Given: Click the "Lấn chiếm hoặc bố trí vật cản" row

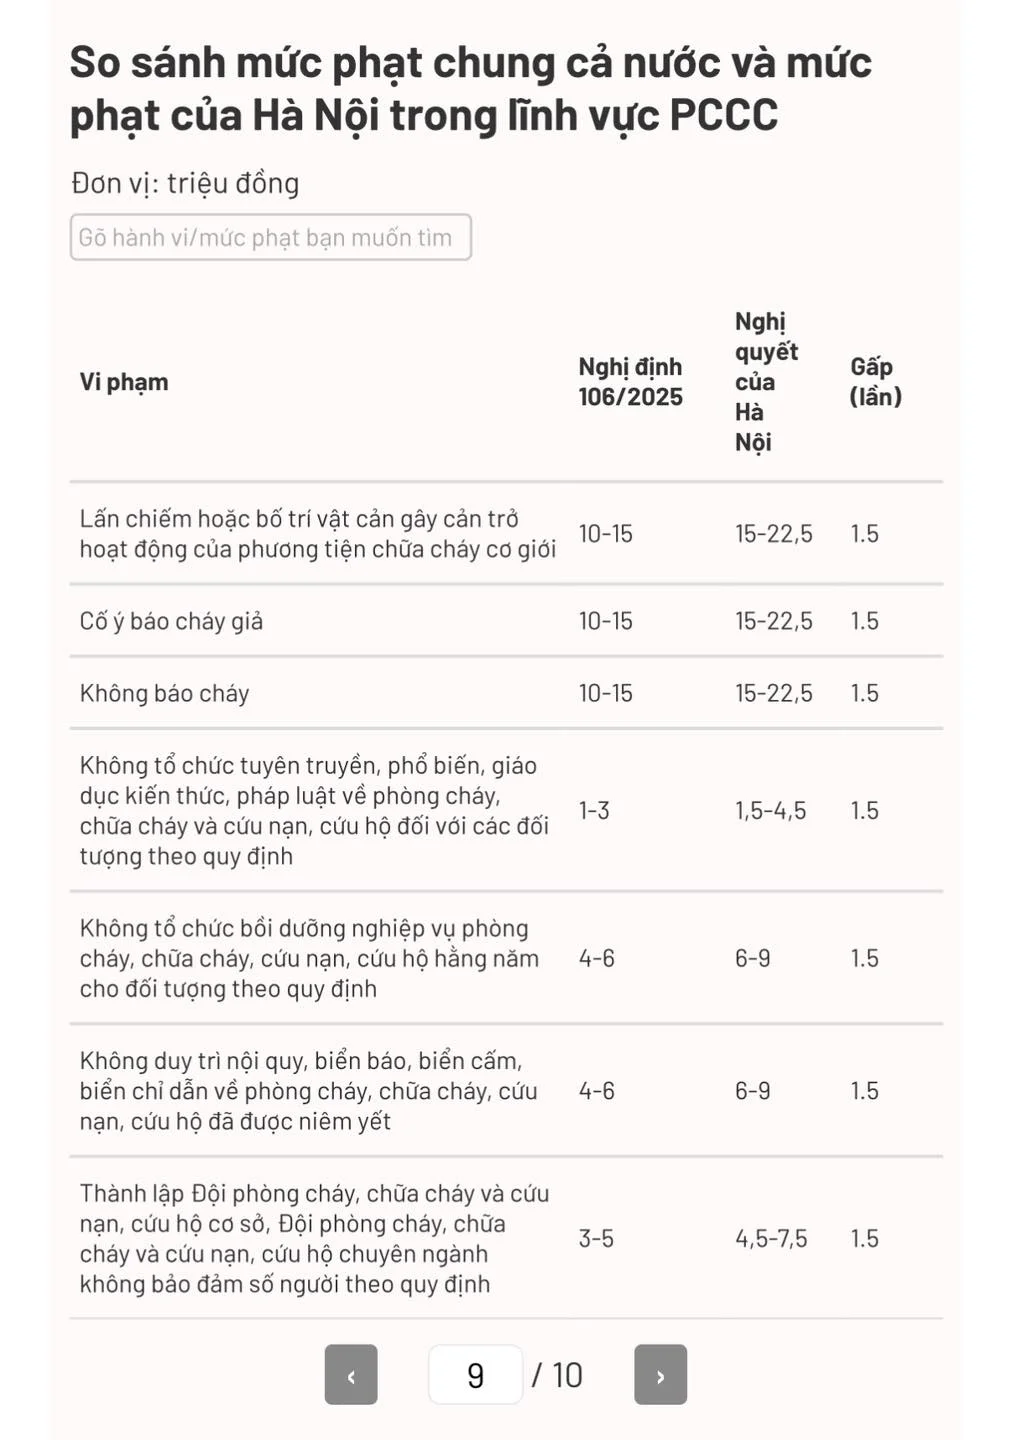Looking at the screenshot, I should click(317, 534).
